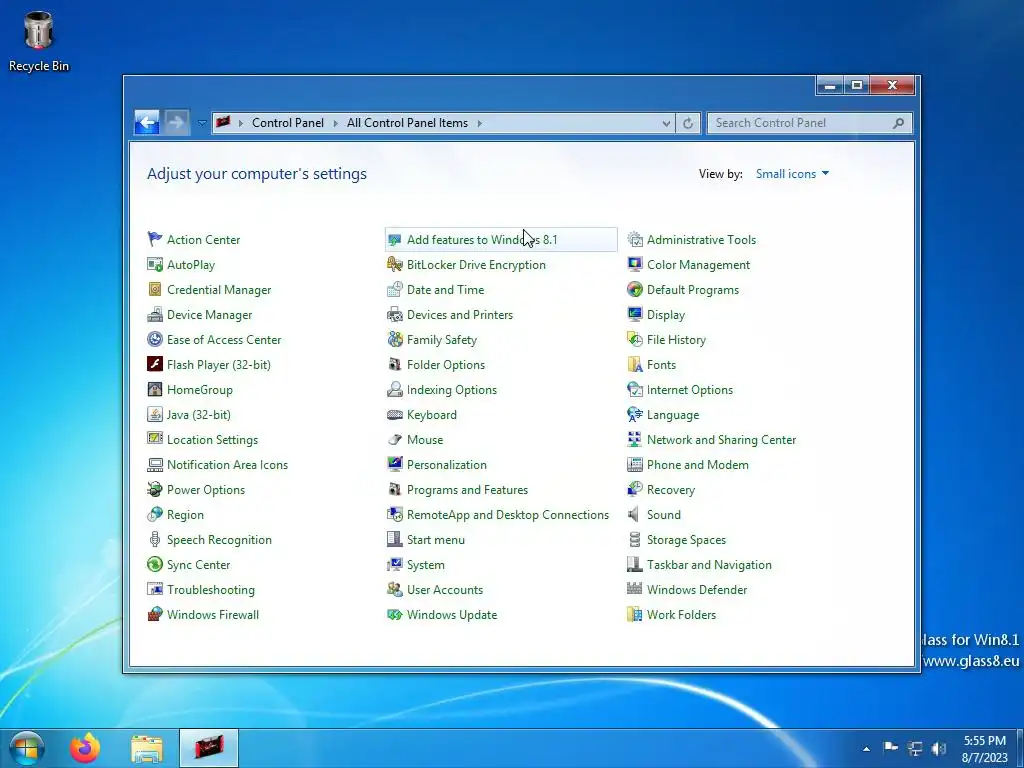Image resolution: width=1024 pixels, height=768 pixels.
Task: Click the Control Panel taskbar button
Action: pos(209,748)
